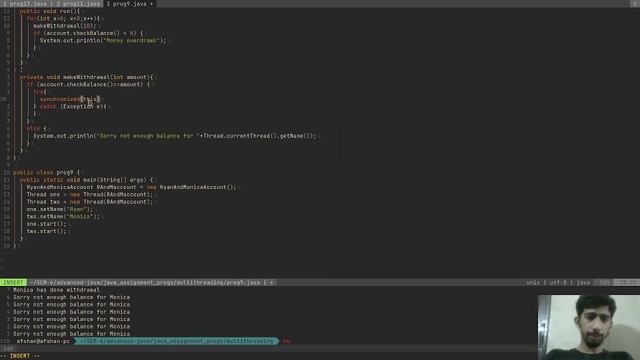This screenshot has height=360, width=640.
Task: Click the afshan@afshan-pc terminal prompt
Action: 43,341
